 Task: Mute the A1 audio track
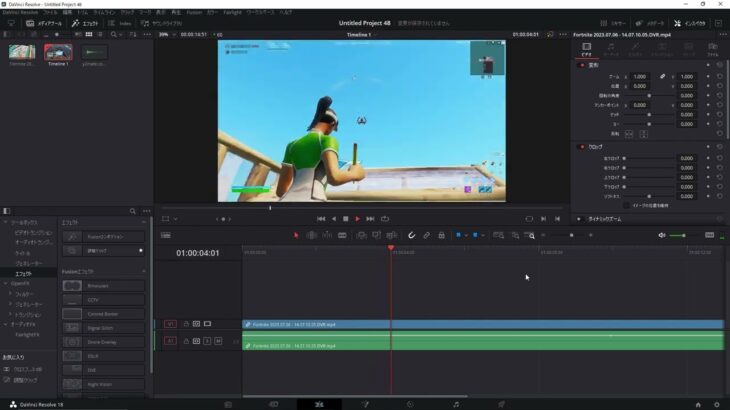tap(218, 341)
